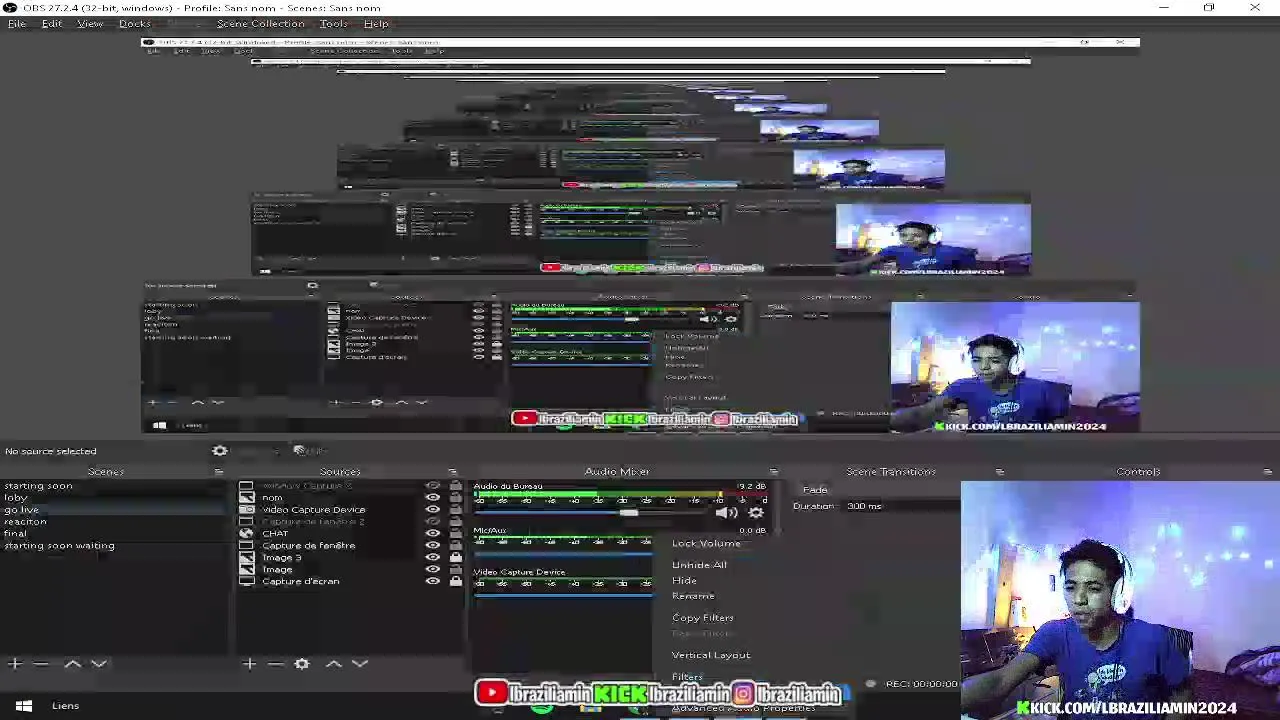Remove source using the Sources minus icon
This screenshot has width=1280, height=720.
(x=275, y=663)
